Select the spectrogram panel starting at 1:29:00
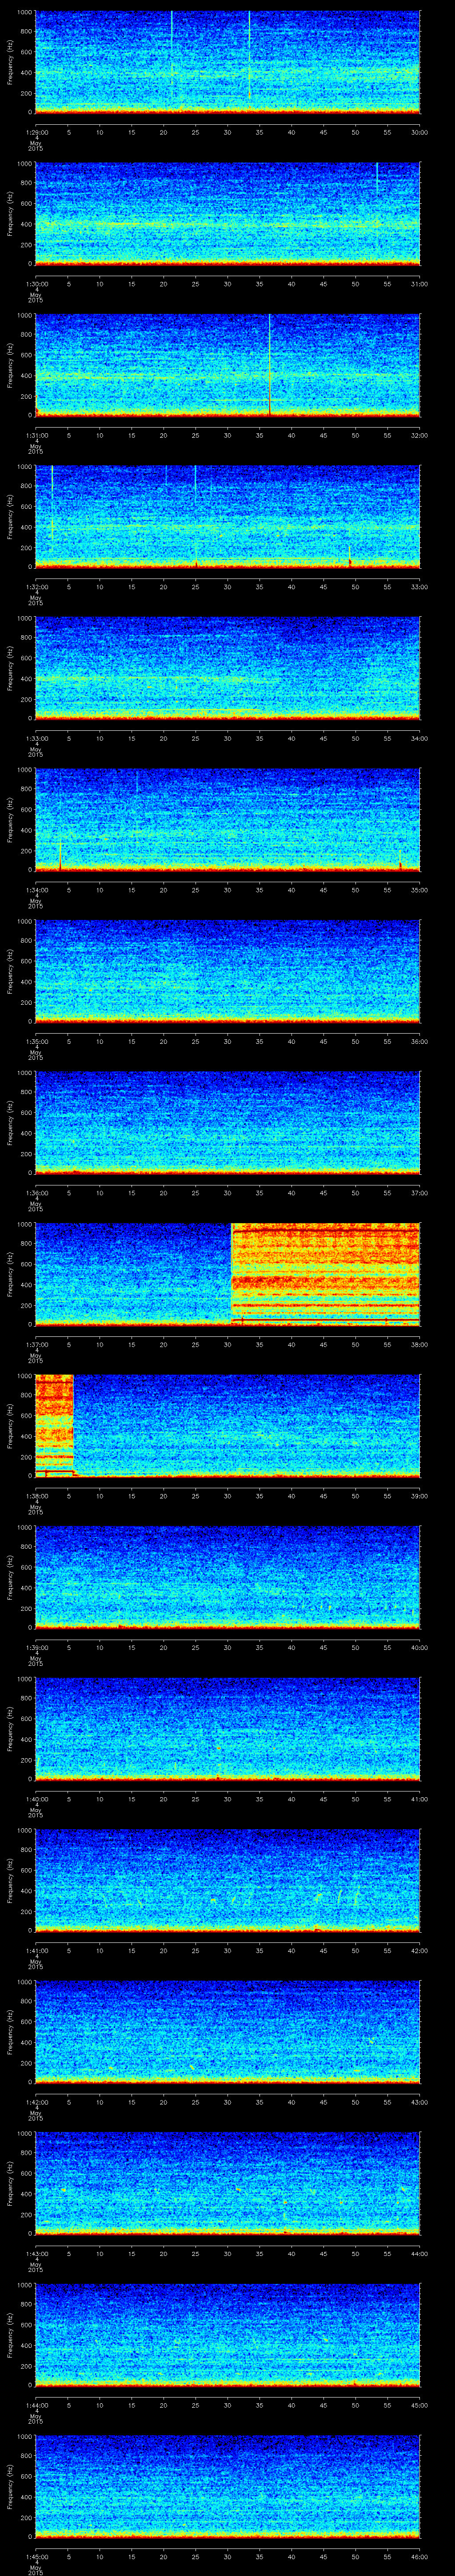This screenshot has height=2576, width=455. 227,62
